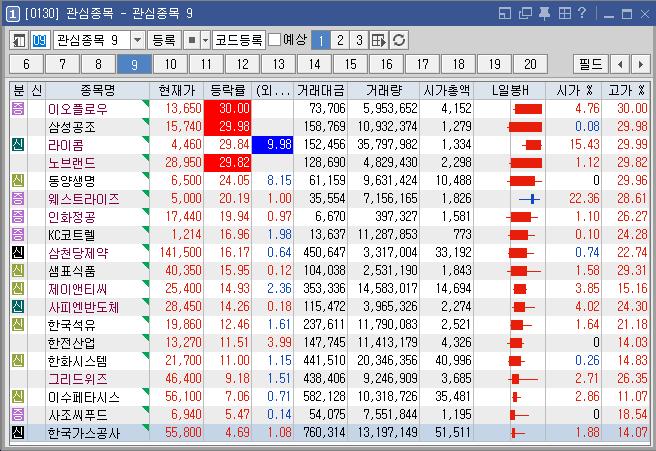656x451 pixels.
Task: Switch to group tab 6
Action: 26,64
